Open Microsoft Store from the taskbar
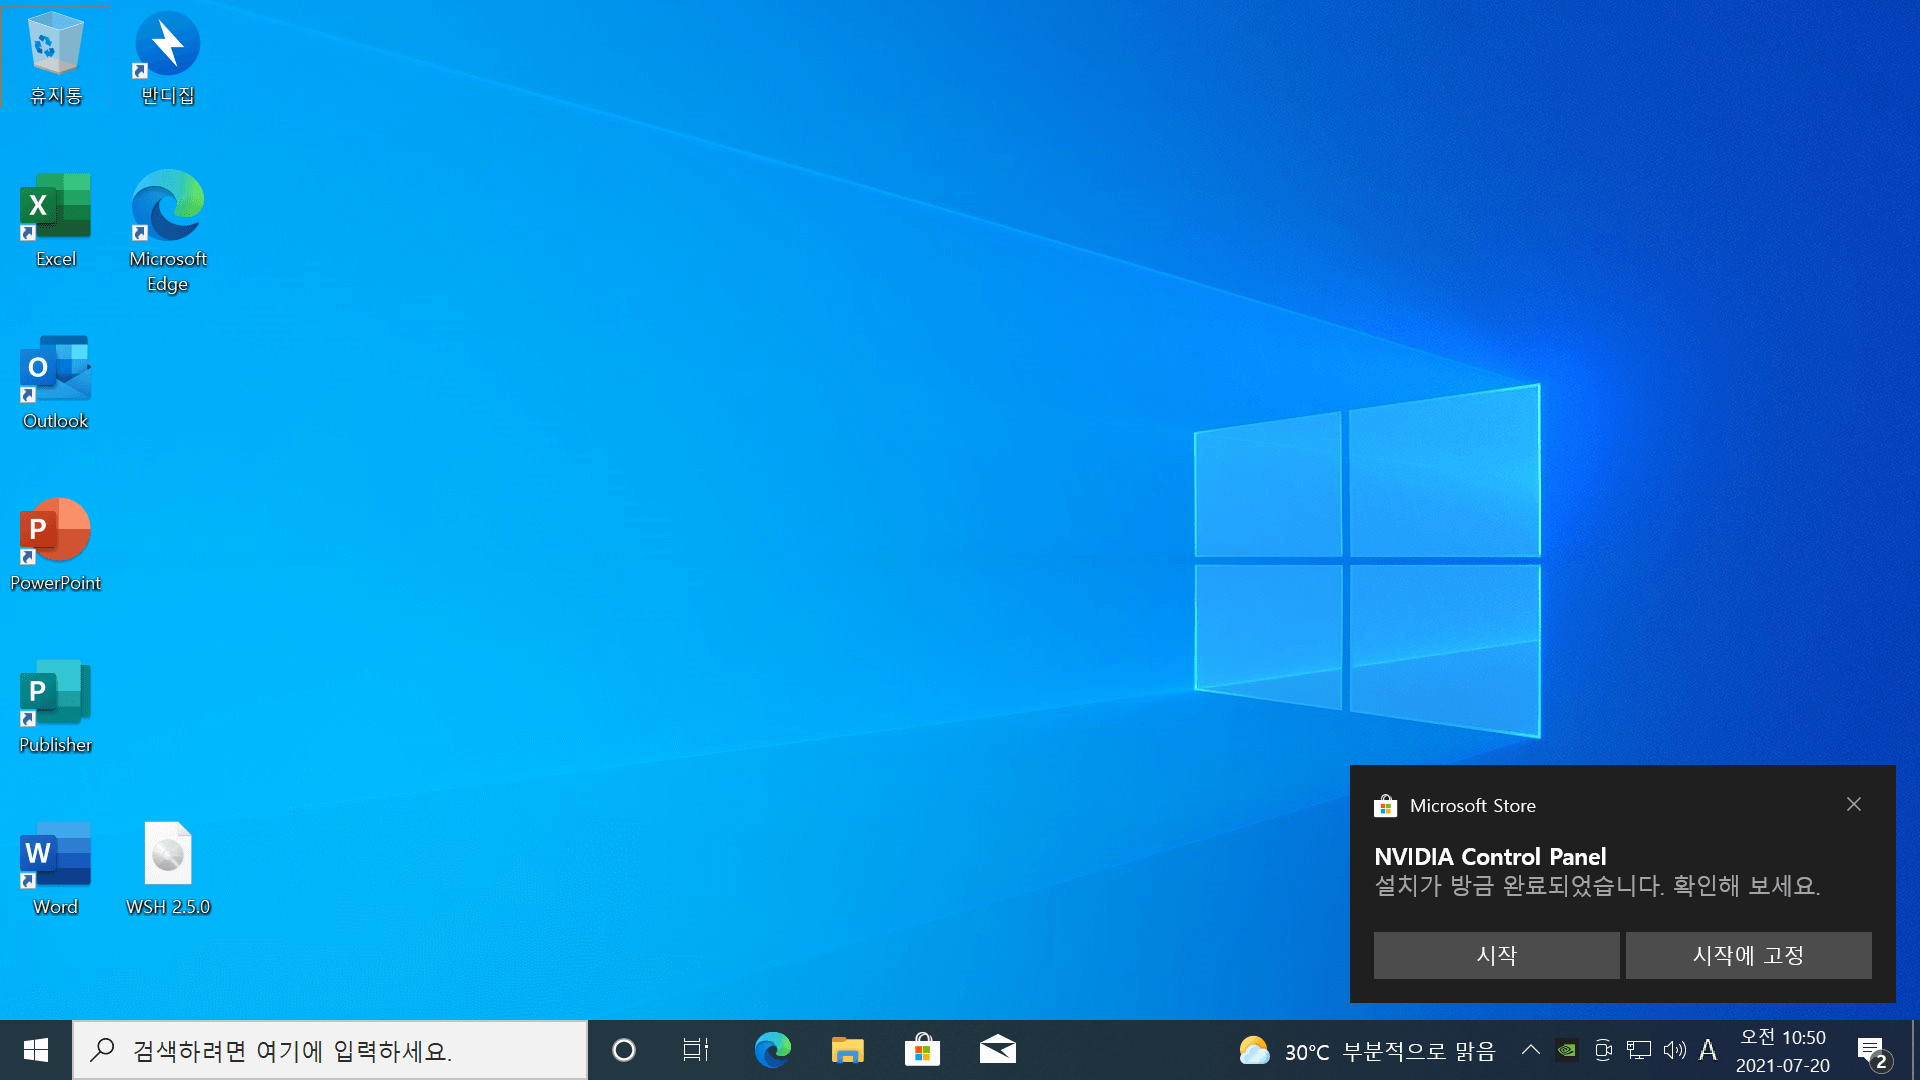Viewport: 1920px width, 1080px height. click(922, 1050)
